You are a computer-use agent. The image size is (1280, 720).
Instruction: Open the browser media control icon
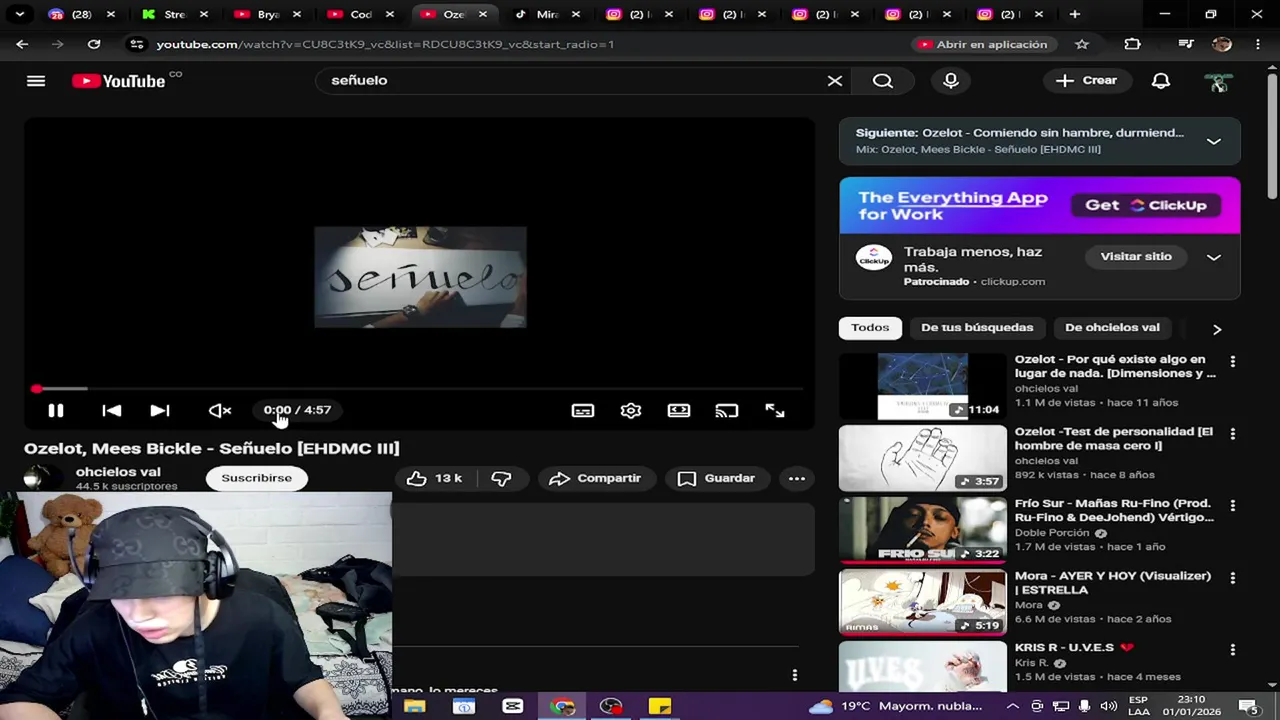[x=1186, y=45]
